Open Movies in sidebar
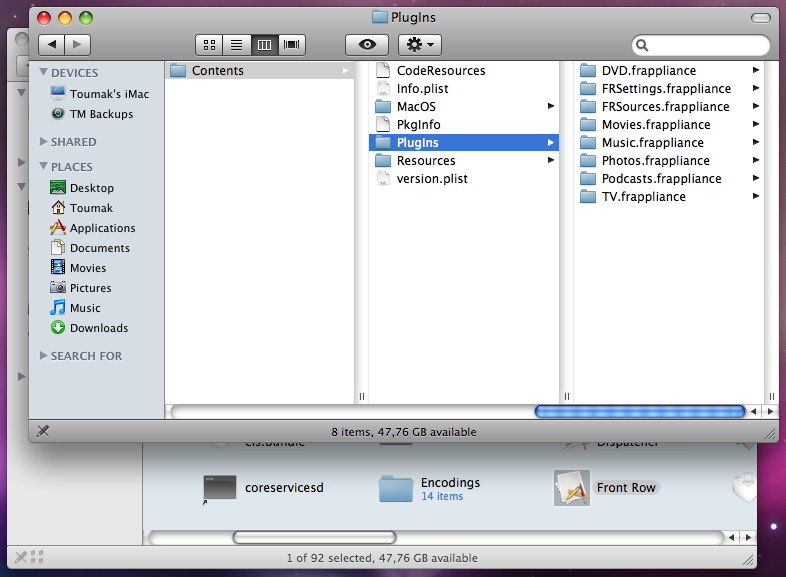Screen dimensions: 786x577 click(x=78, y=268)
